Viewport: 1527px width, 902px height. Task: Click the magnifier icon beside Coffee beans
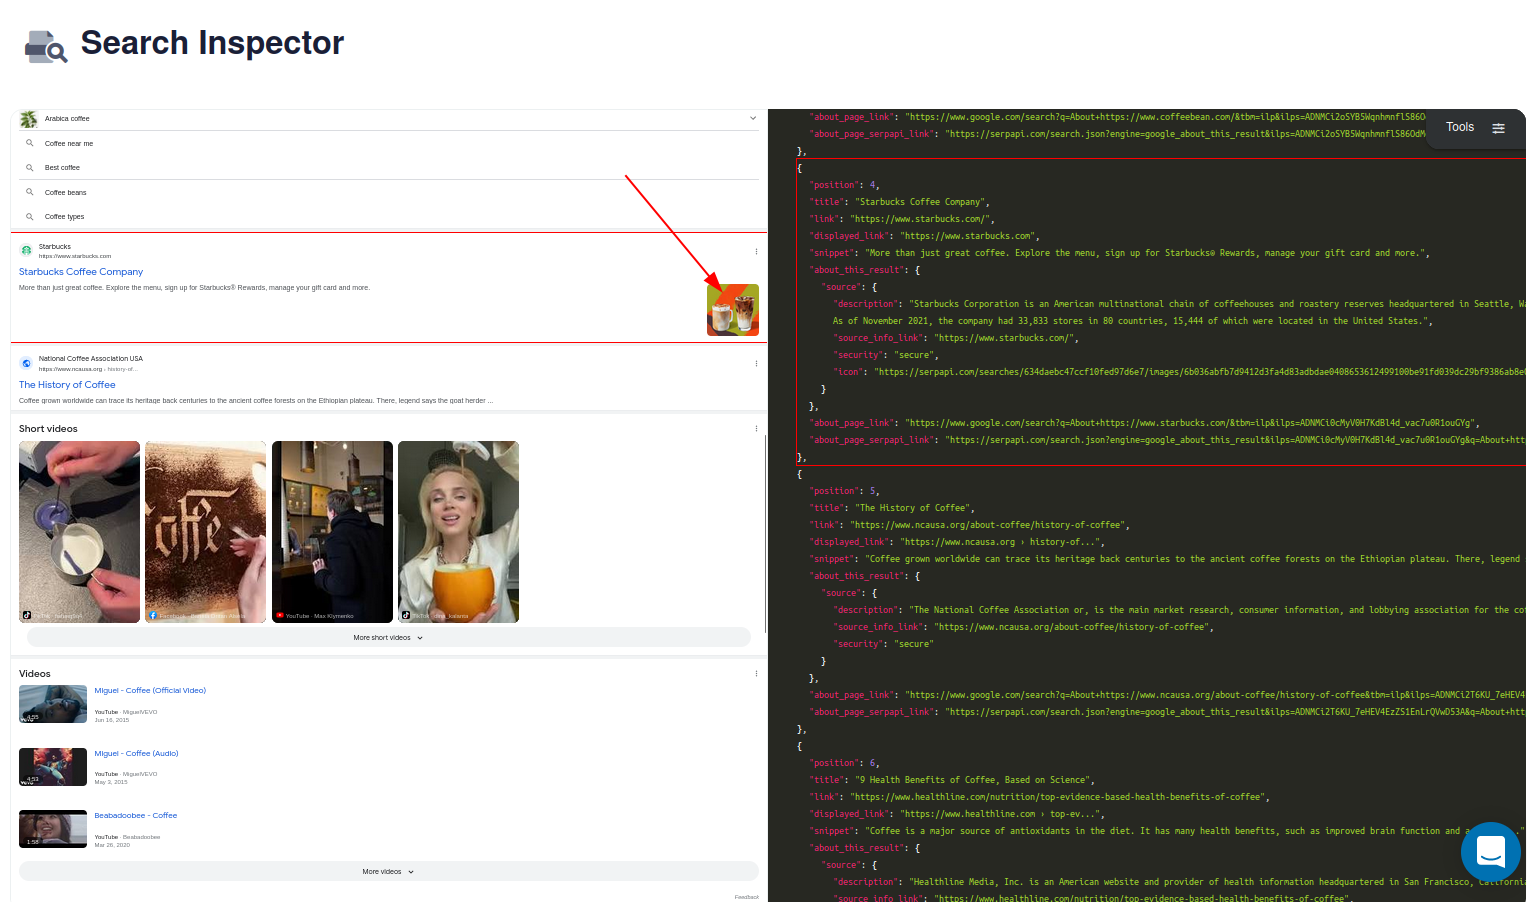[x=30, y=192]
